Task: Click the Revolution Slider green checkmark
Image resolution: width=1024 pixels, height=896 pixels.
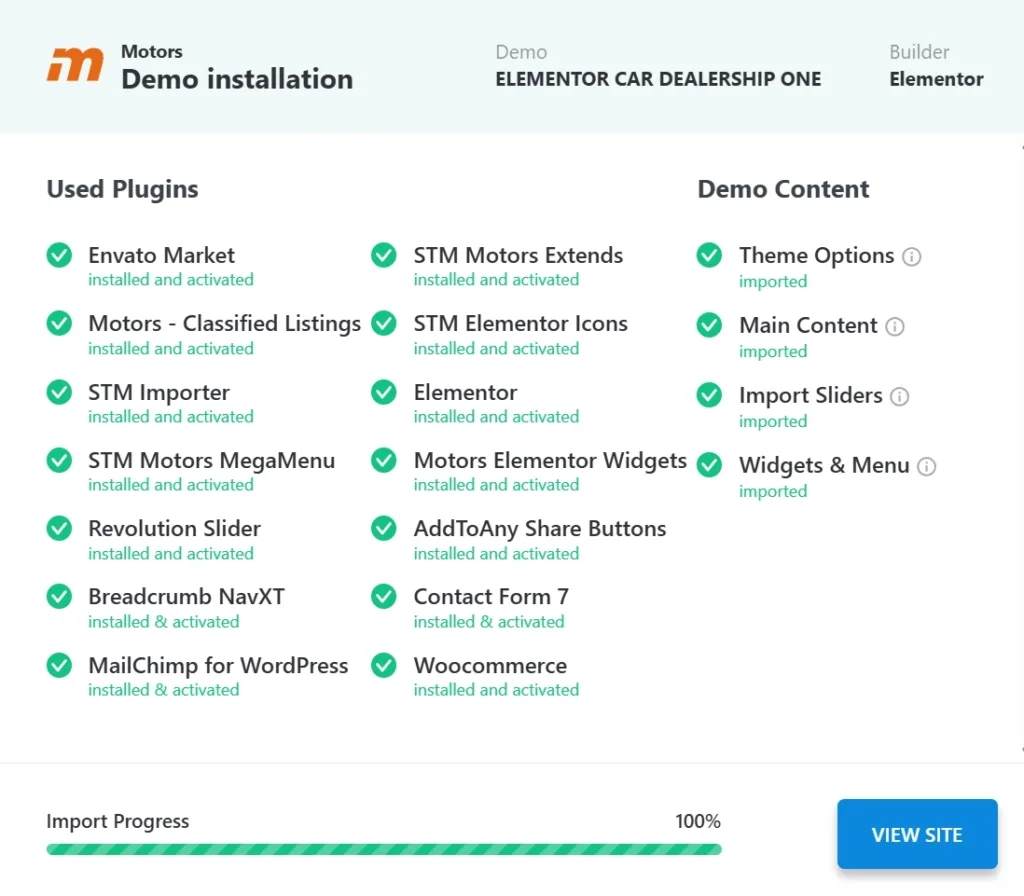Action: pos(59,529)
